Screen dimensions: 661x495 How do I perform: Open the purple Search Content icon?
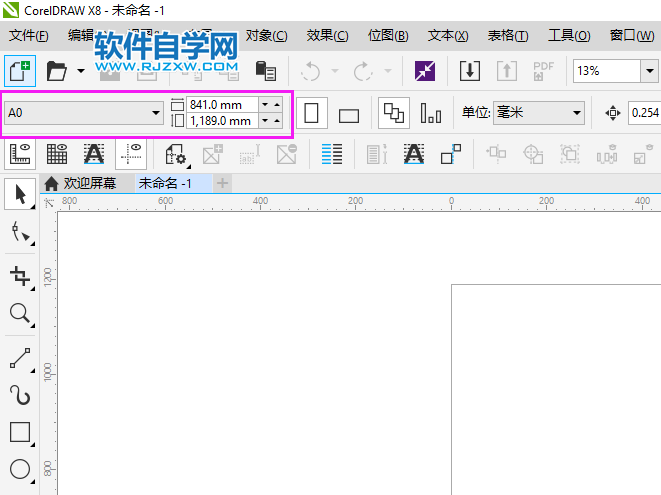click(425, 71)
